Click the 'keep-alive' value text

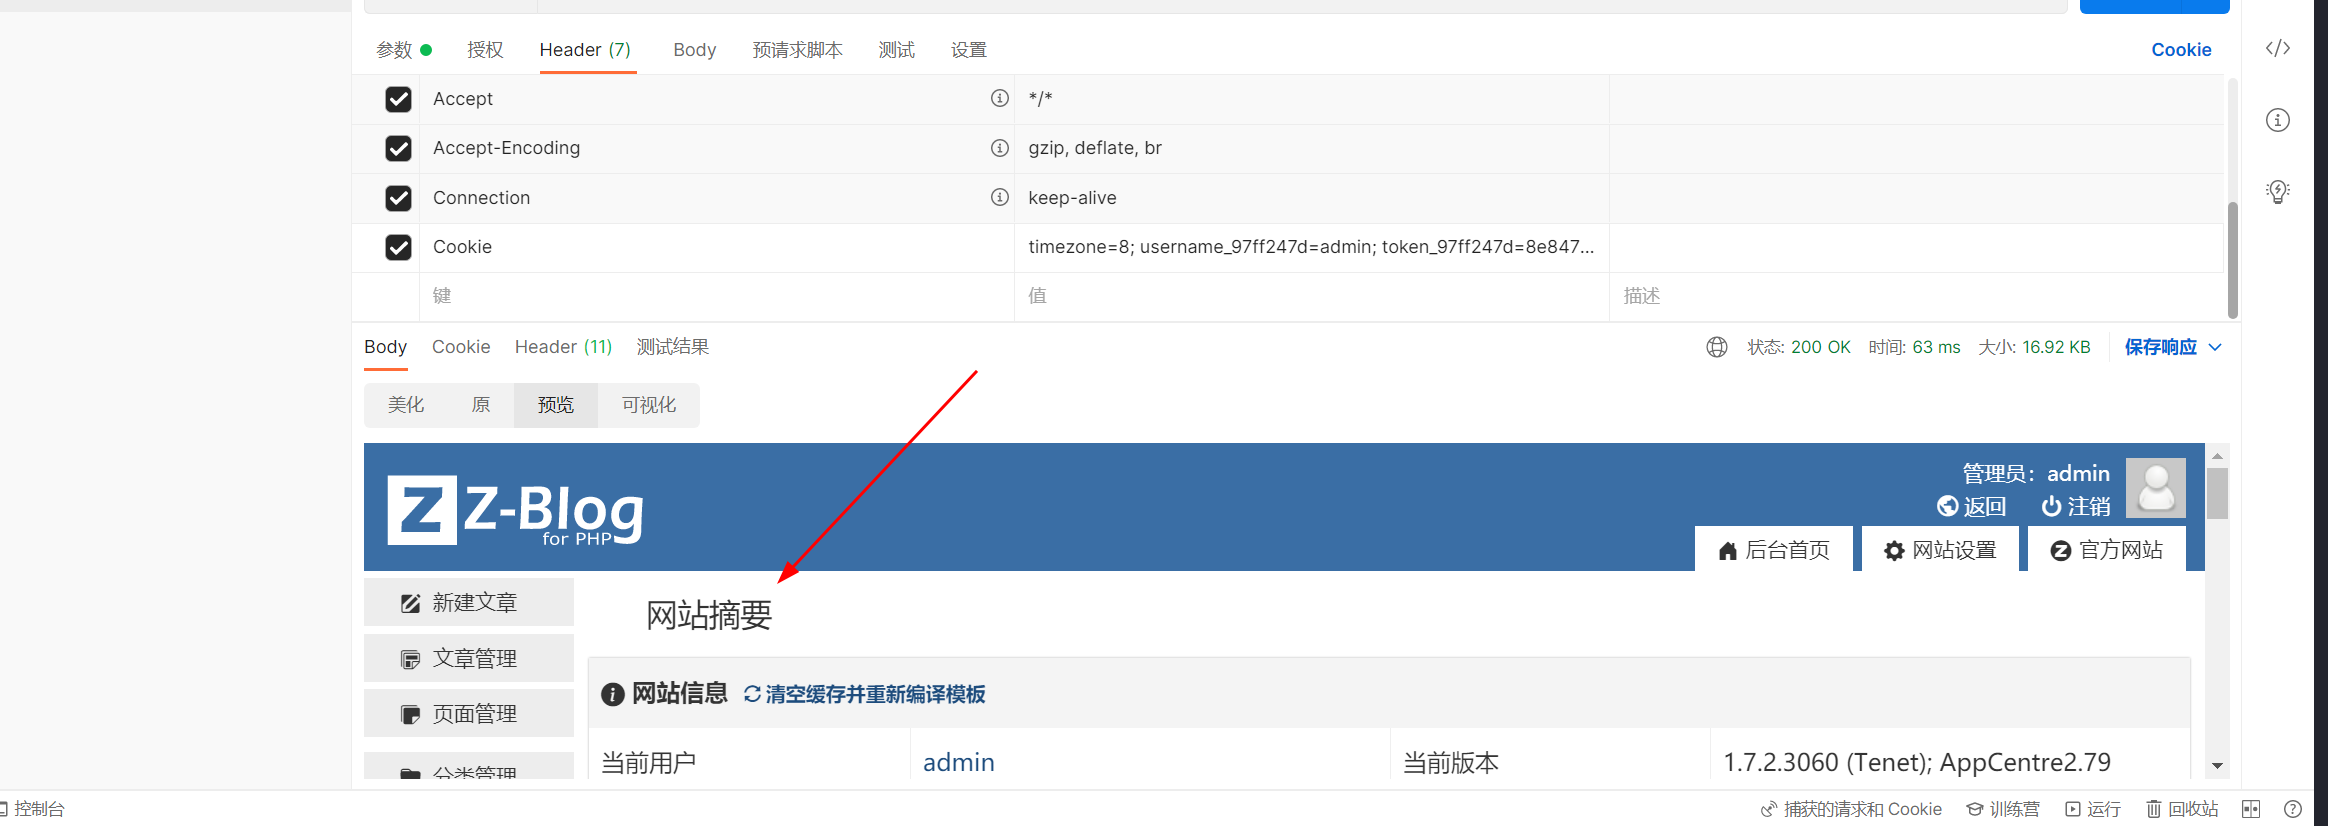coord(1072,198)
